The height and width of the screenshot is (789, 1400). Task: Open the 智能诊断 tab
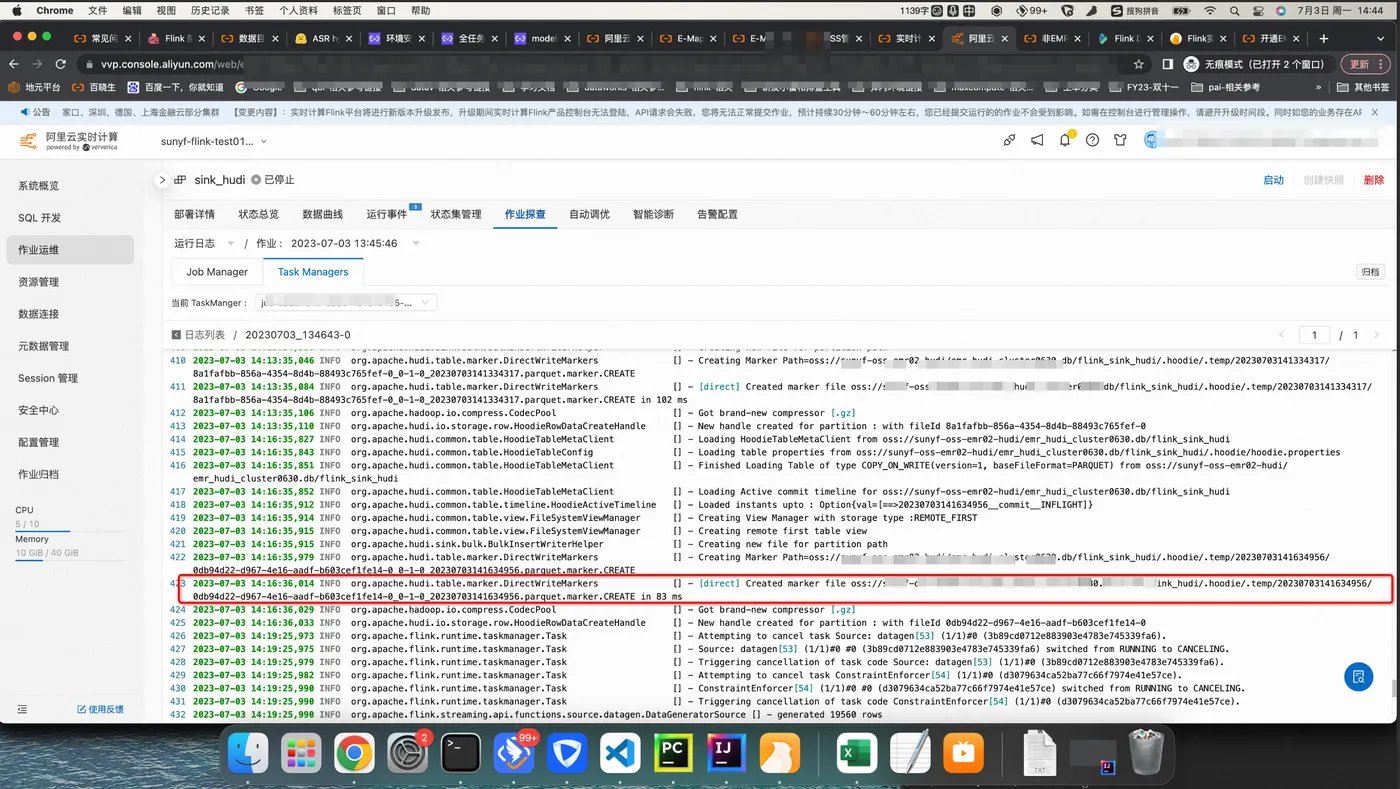click(653, 214)
